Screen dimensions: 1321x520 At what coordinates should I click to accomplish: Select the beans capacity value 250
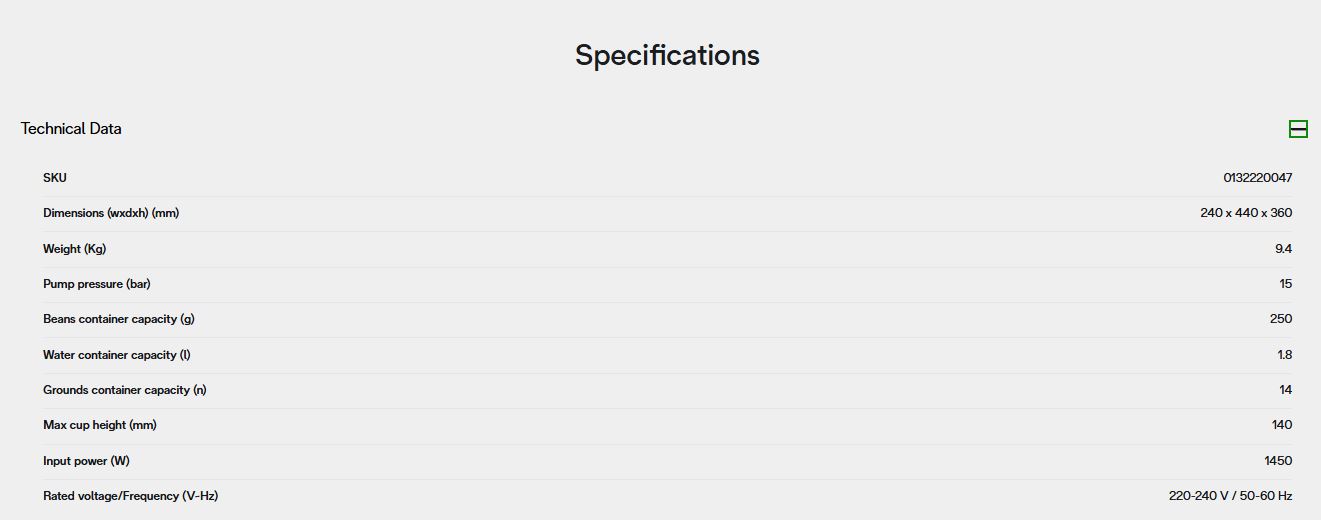click(x=1281, y=319)
